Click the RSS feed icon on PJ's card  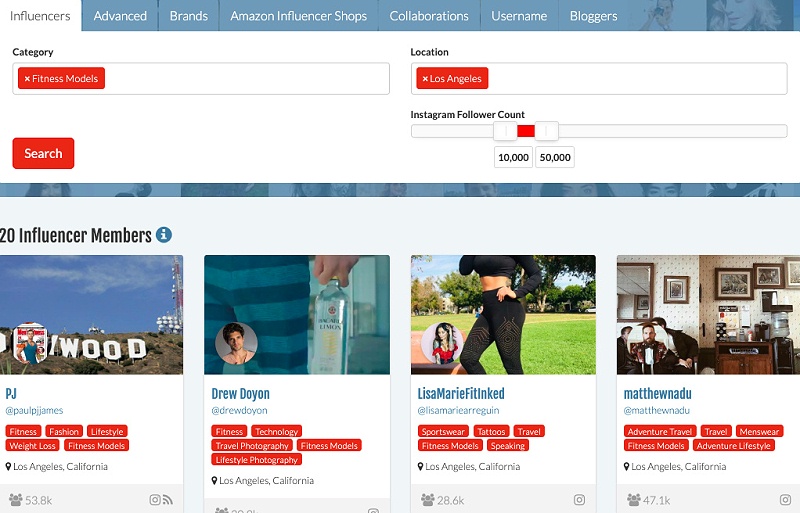coord(167,499)
